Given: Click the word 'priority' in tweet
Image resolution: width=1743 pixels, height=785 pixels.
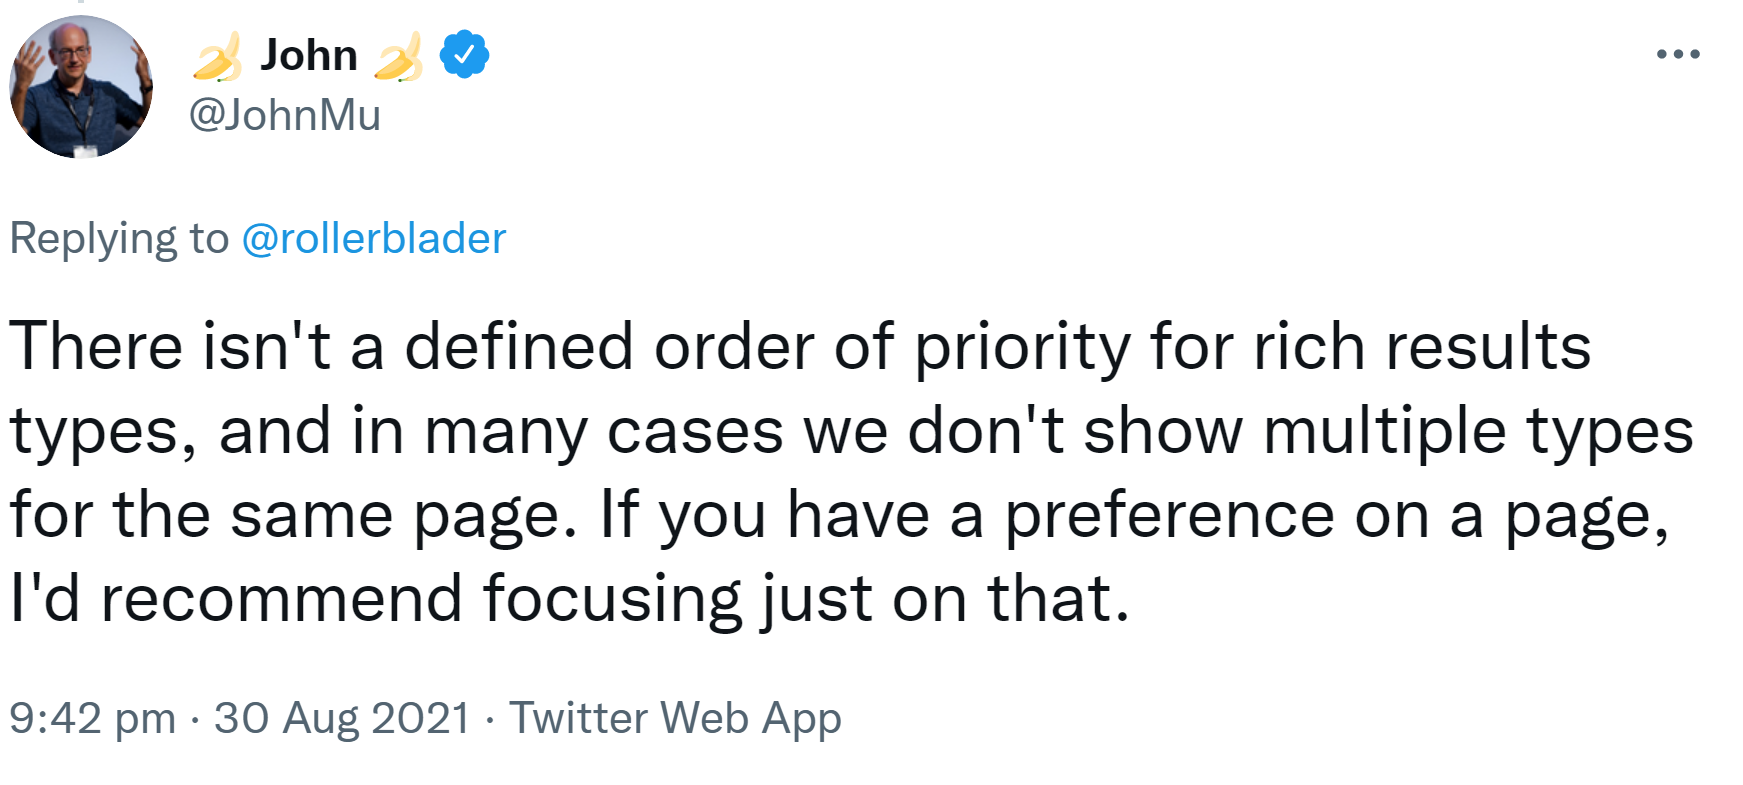Looking at the screenshot, I should (x=1022, y=347).
